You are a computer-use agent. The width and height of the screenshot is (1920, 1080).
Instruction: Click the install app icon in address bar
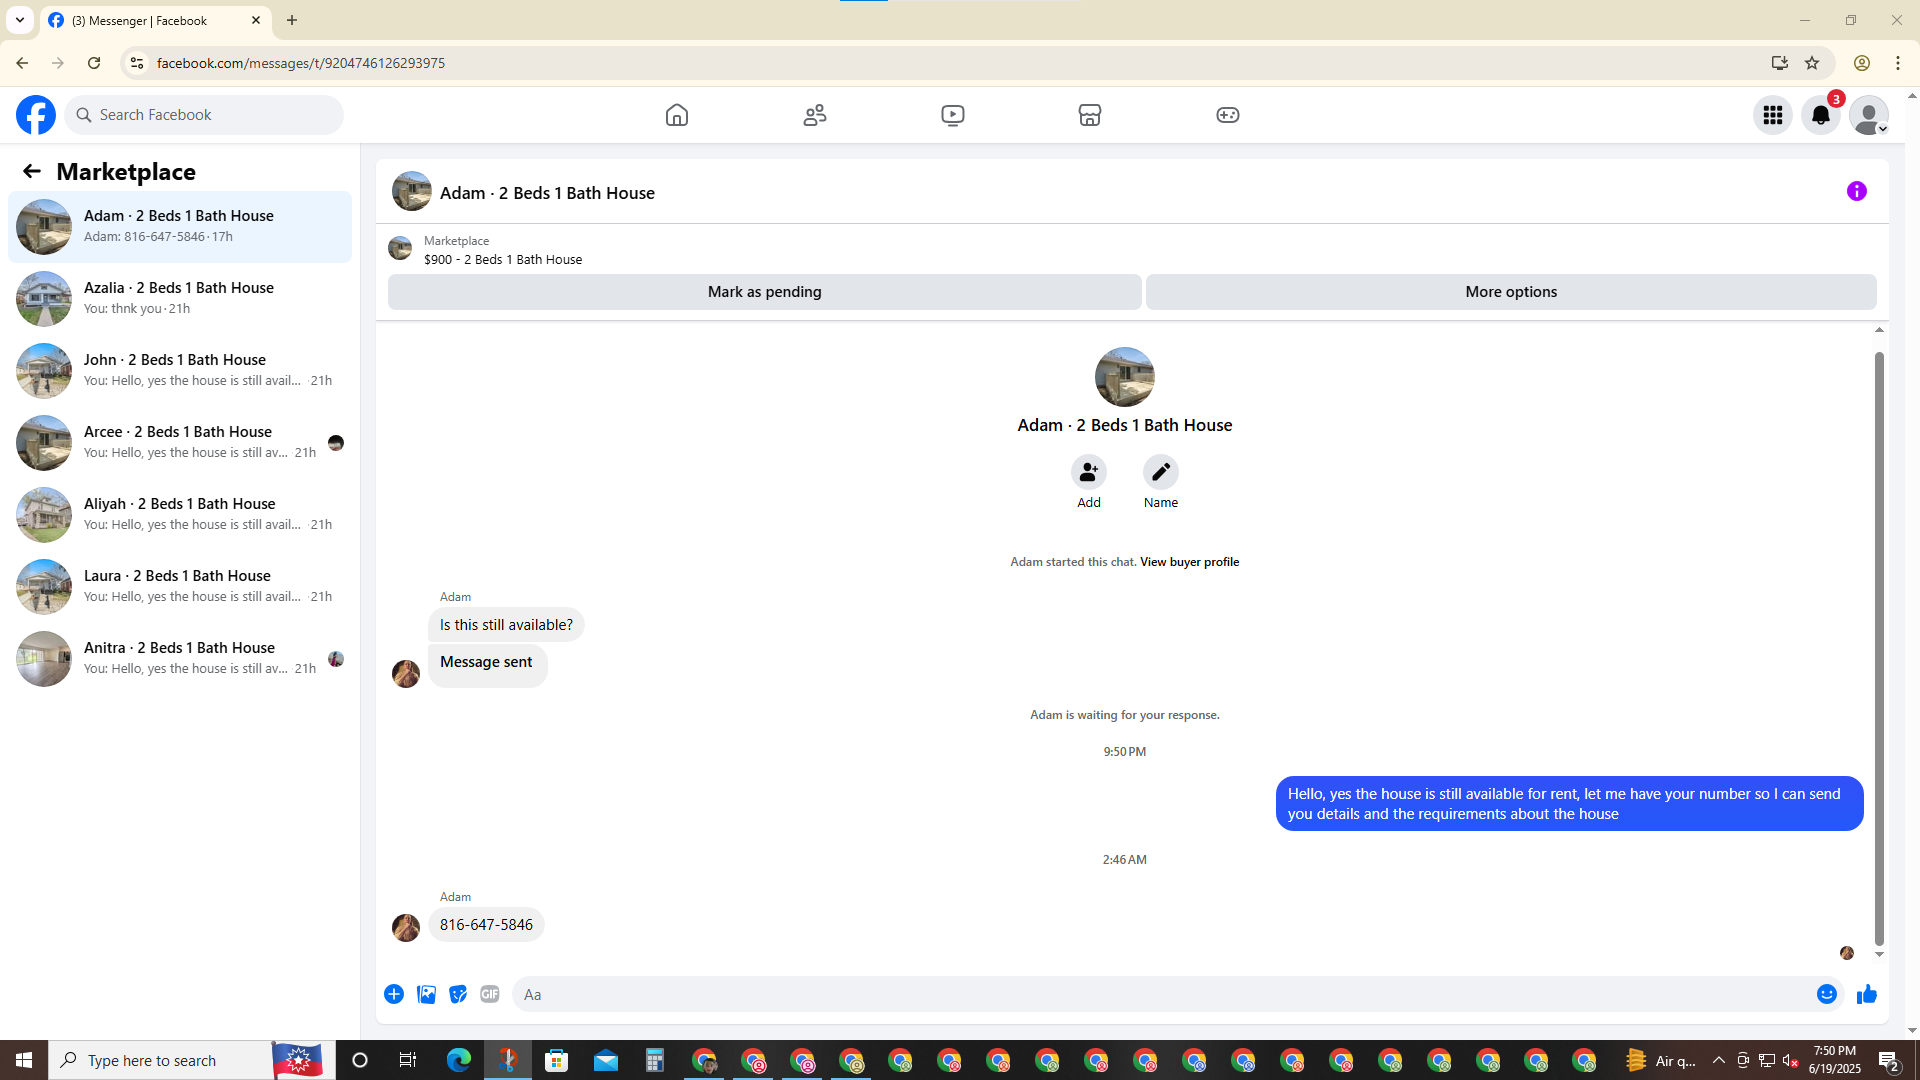coord(1780,63)
